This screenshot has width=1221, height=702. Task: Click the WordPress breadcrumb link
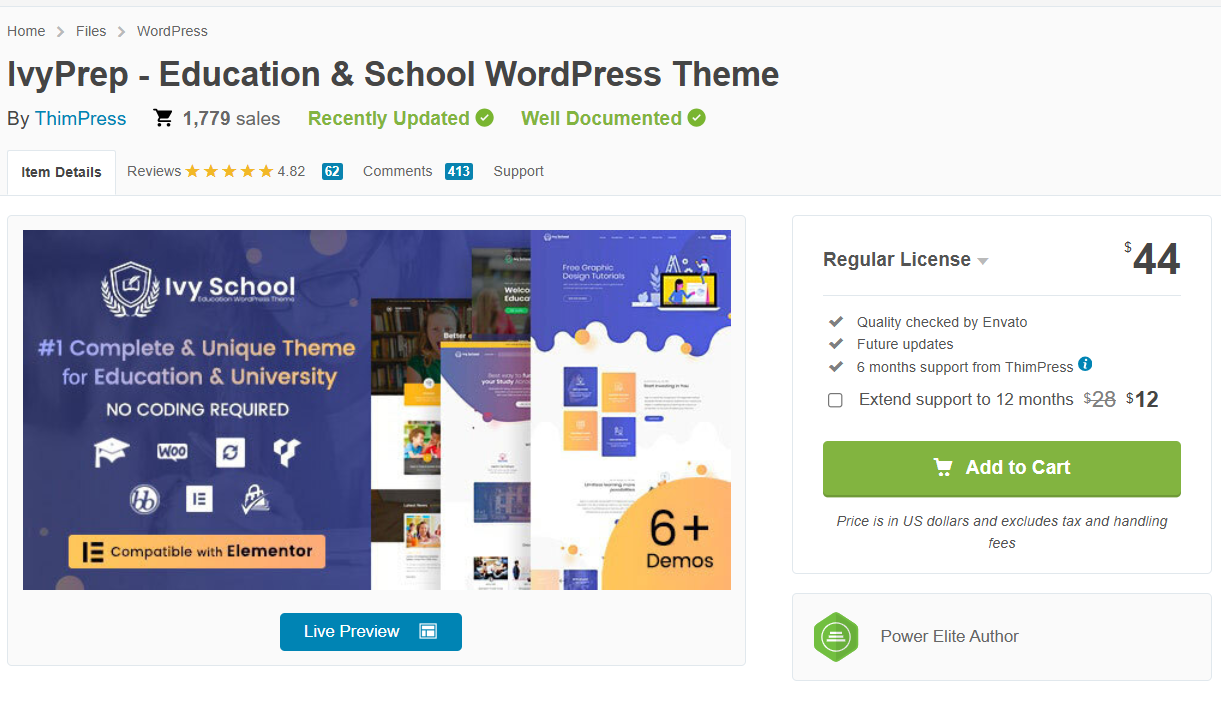(172, 31)
